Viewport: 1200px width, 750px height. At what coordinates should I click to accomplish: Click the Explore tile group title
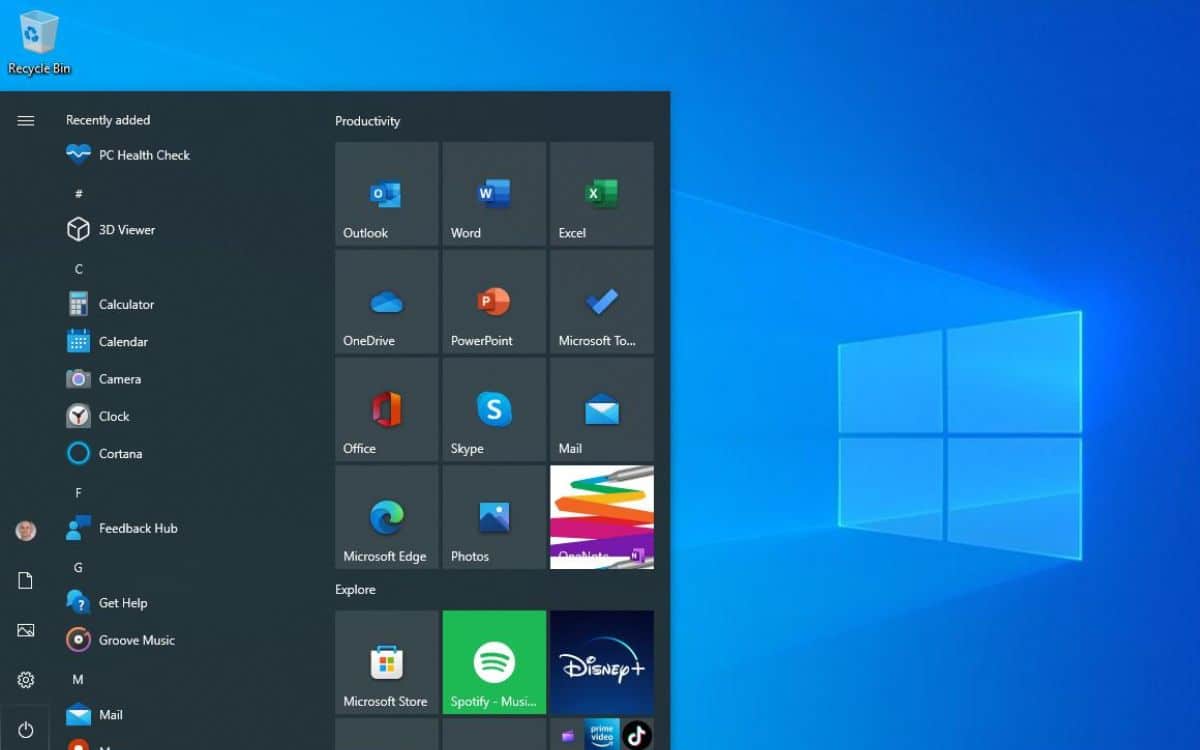click(355, 590)
